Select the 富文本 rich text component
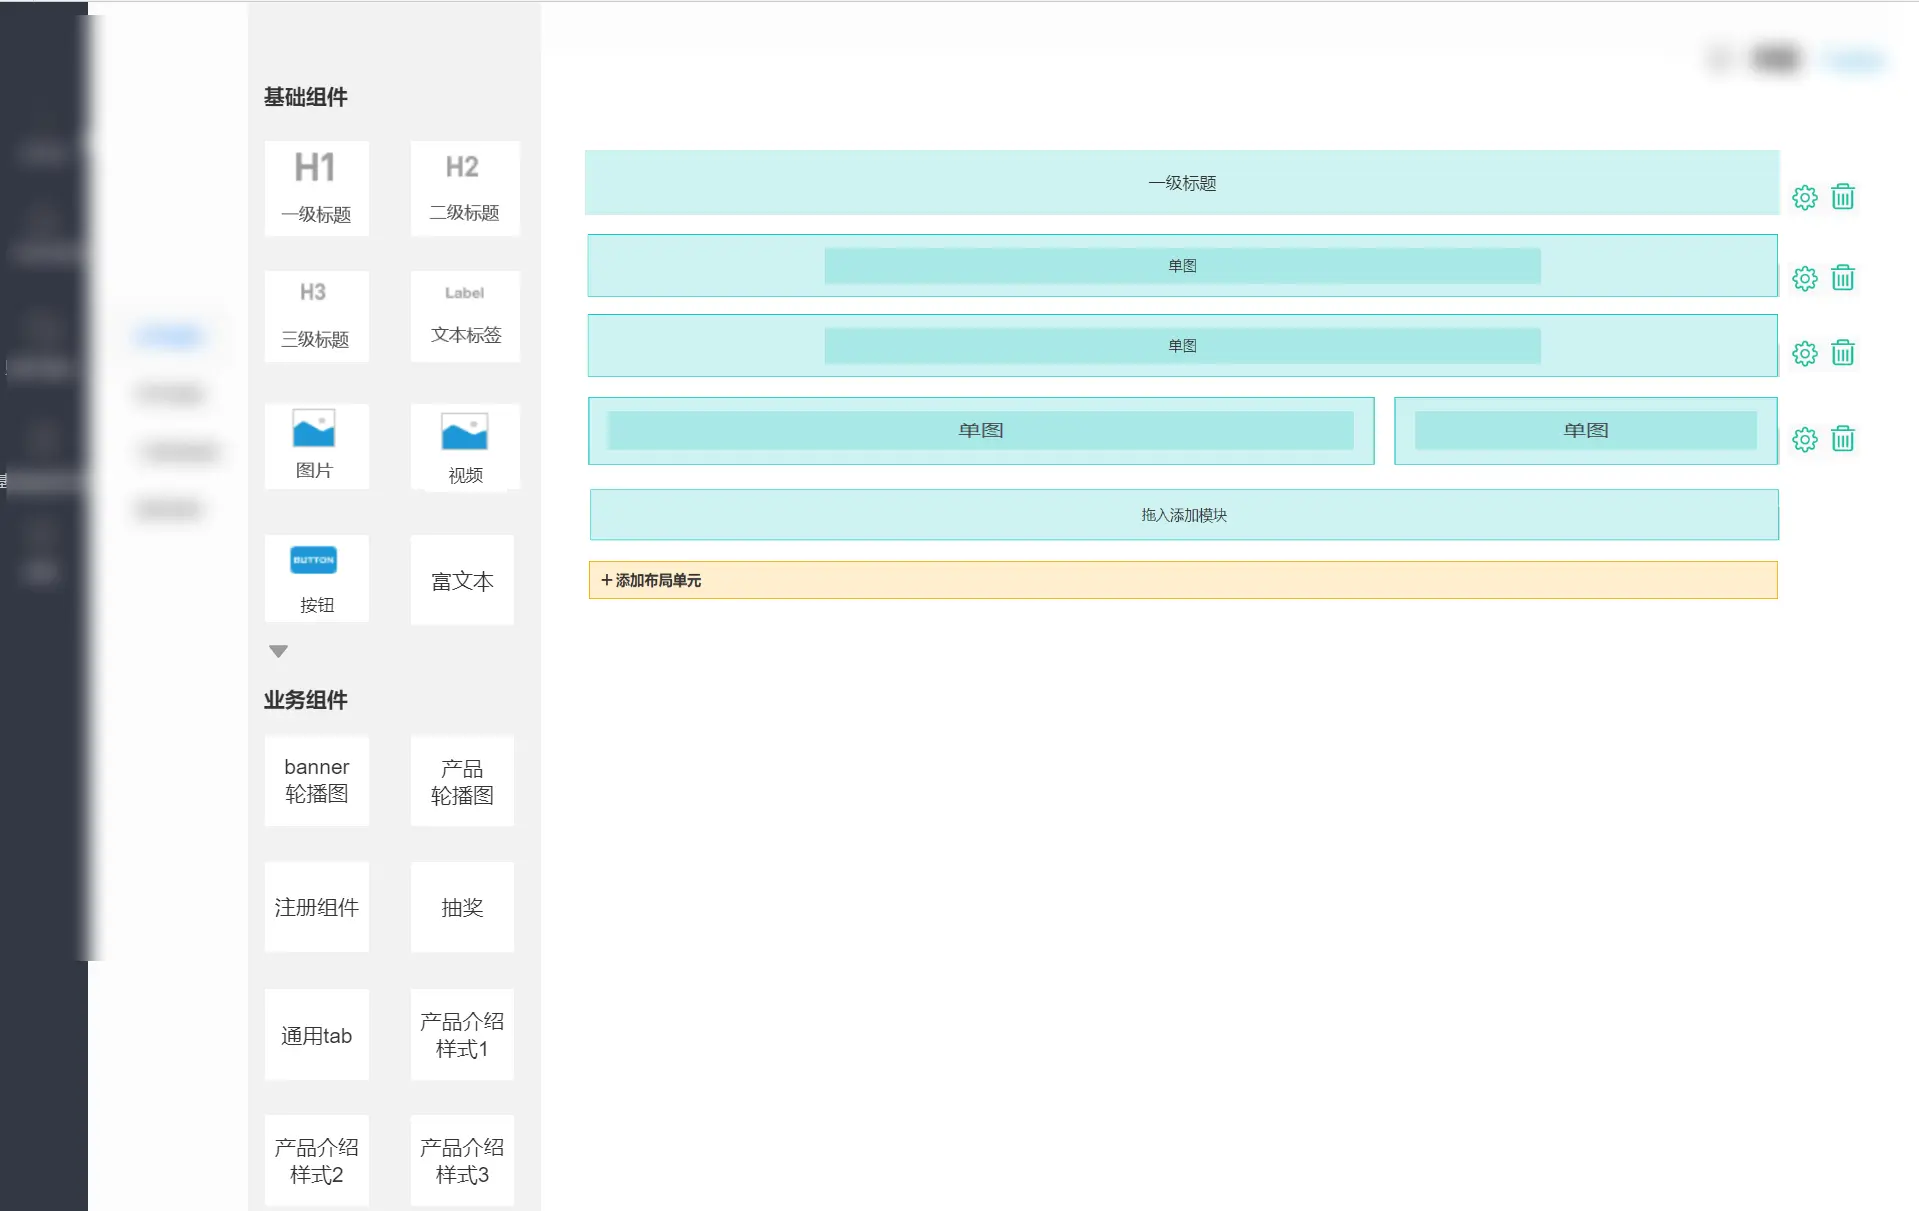The height and width of the screenshot is (1211, 1919). tap(462, 581)
